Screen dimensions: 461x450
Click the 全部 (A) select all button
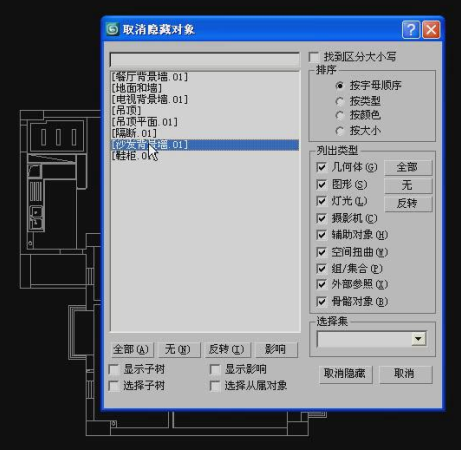[132, 350]
